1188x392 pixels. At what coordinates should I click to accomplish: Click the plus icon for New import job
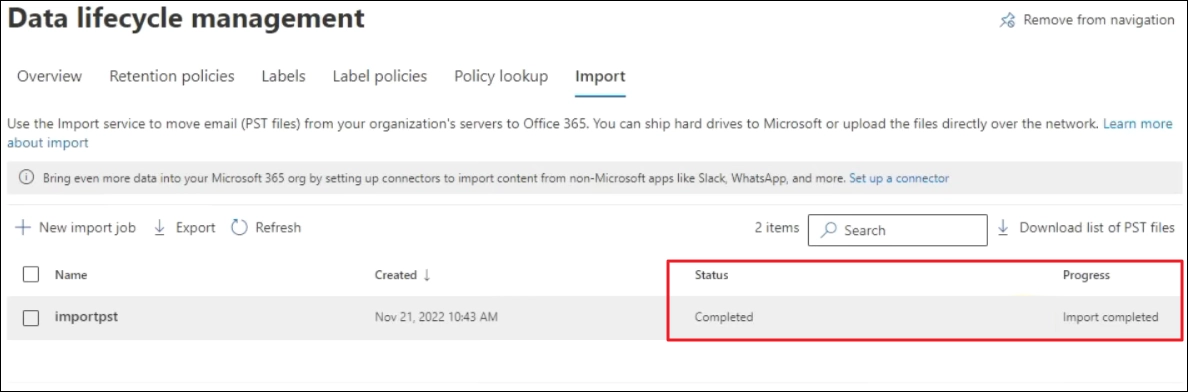[x=23, y=227]
